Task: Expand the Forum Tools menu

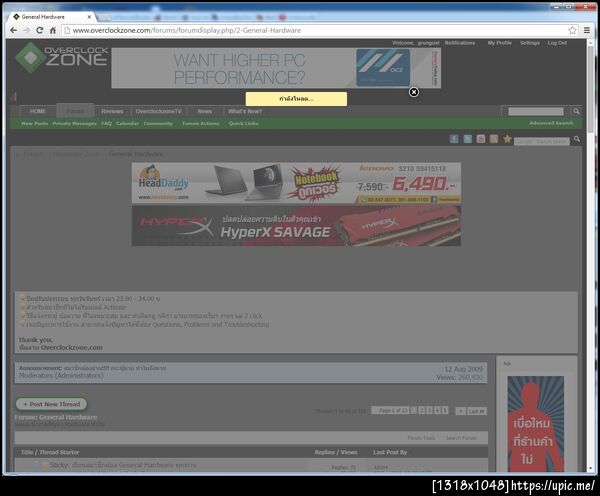Action: click(x=421, y=438)
